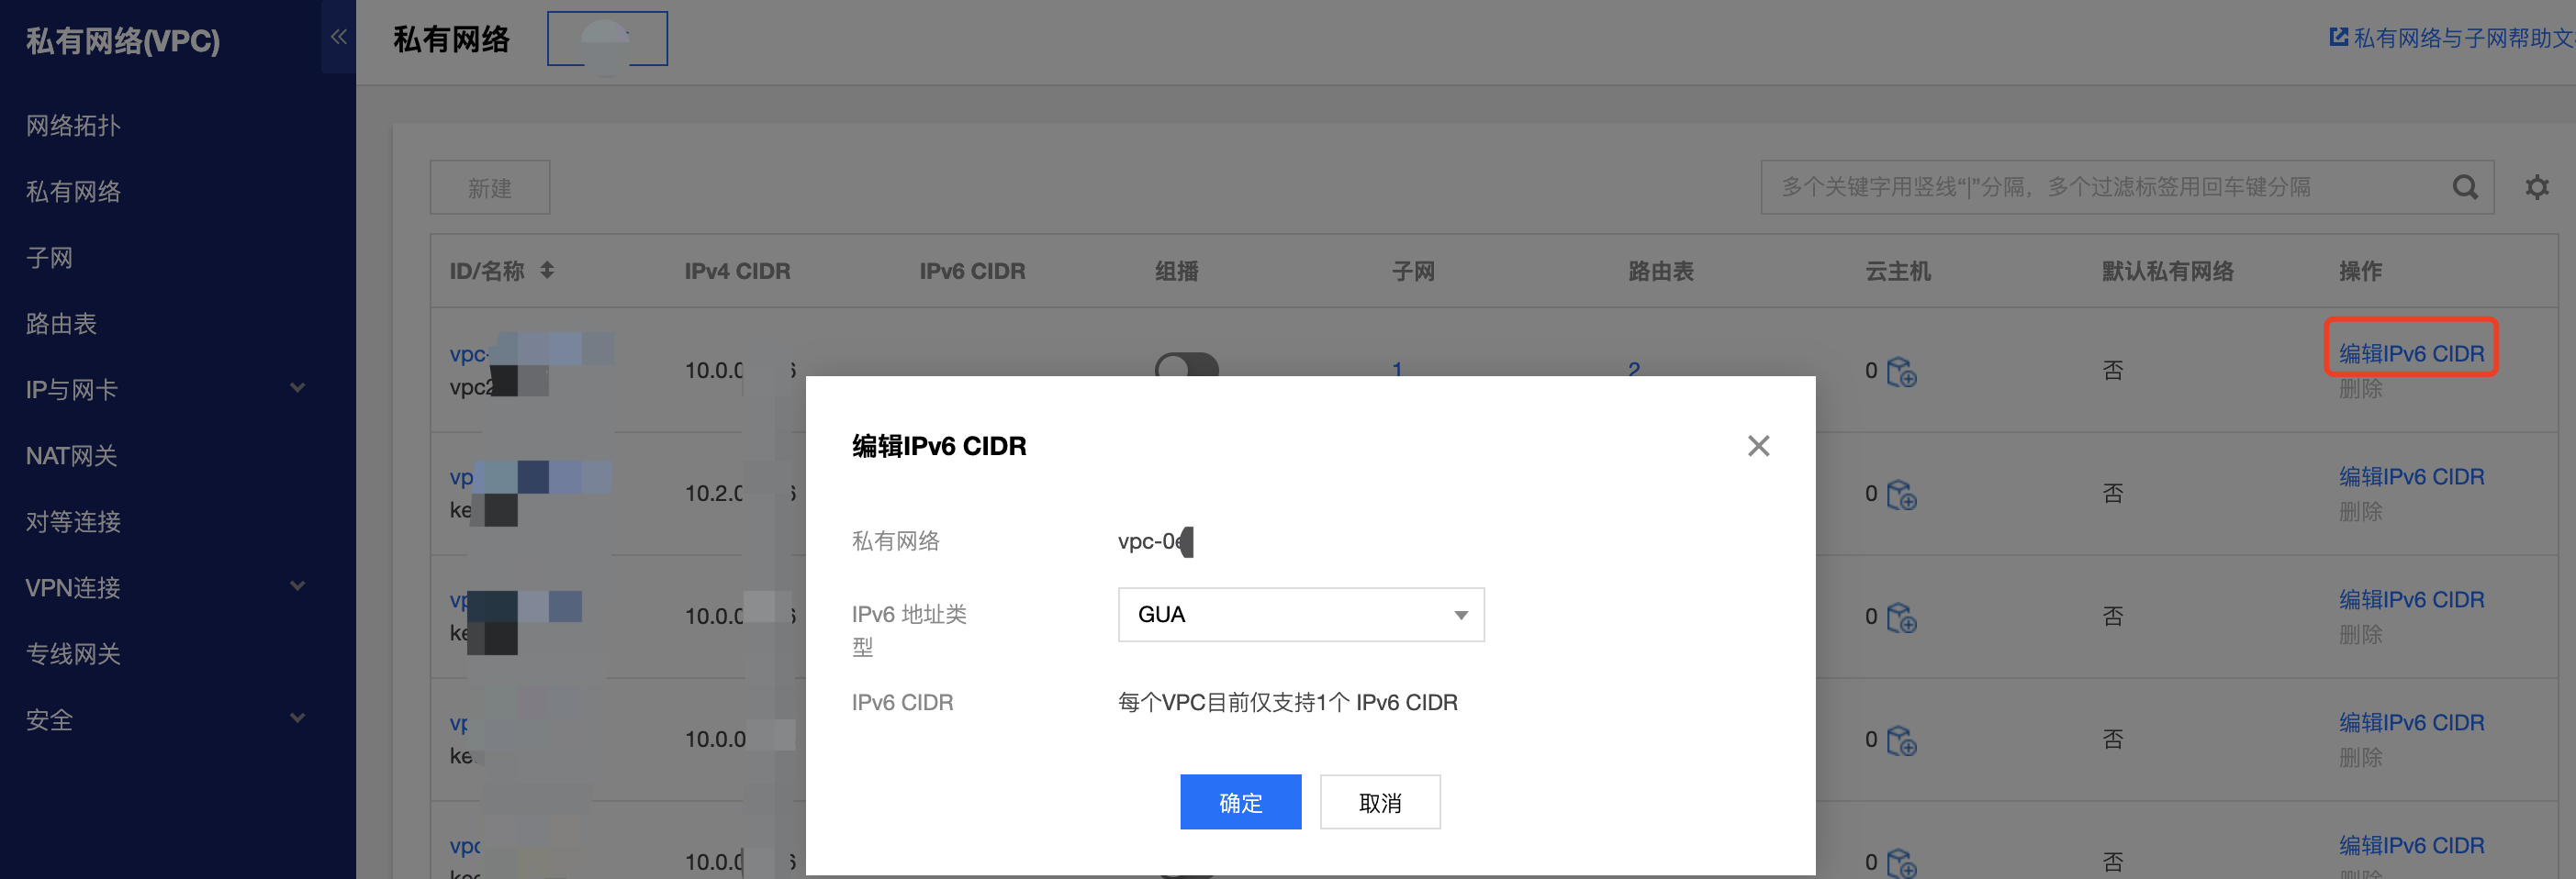Click 编辑IPv6 CIDR in 10.2.0 row
The image size is (2576, 879).
point(2411,476)
